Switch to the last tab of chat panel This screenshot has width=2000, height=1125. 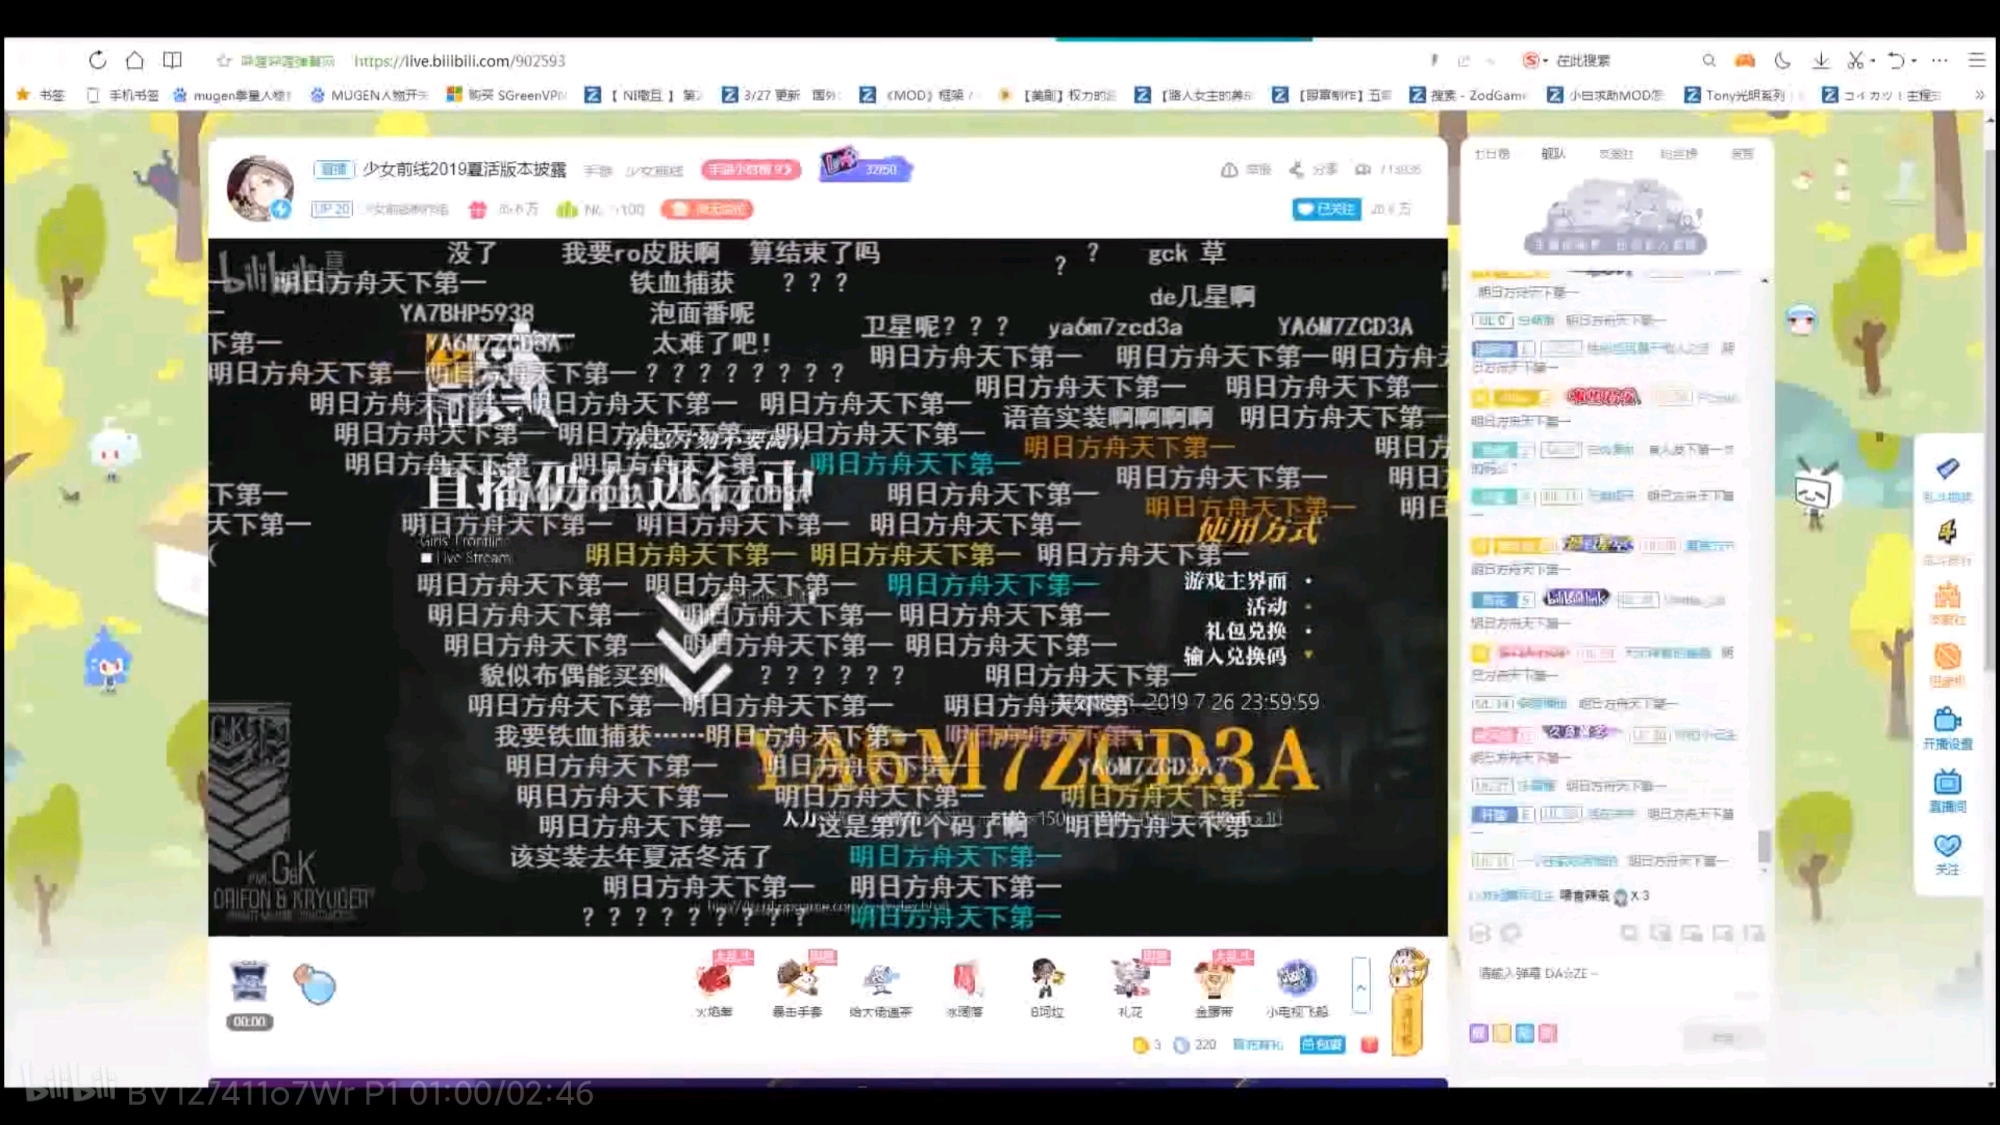1743,154
